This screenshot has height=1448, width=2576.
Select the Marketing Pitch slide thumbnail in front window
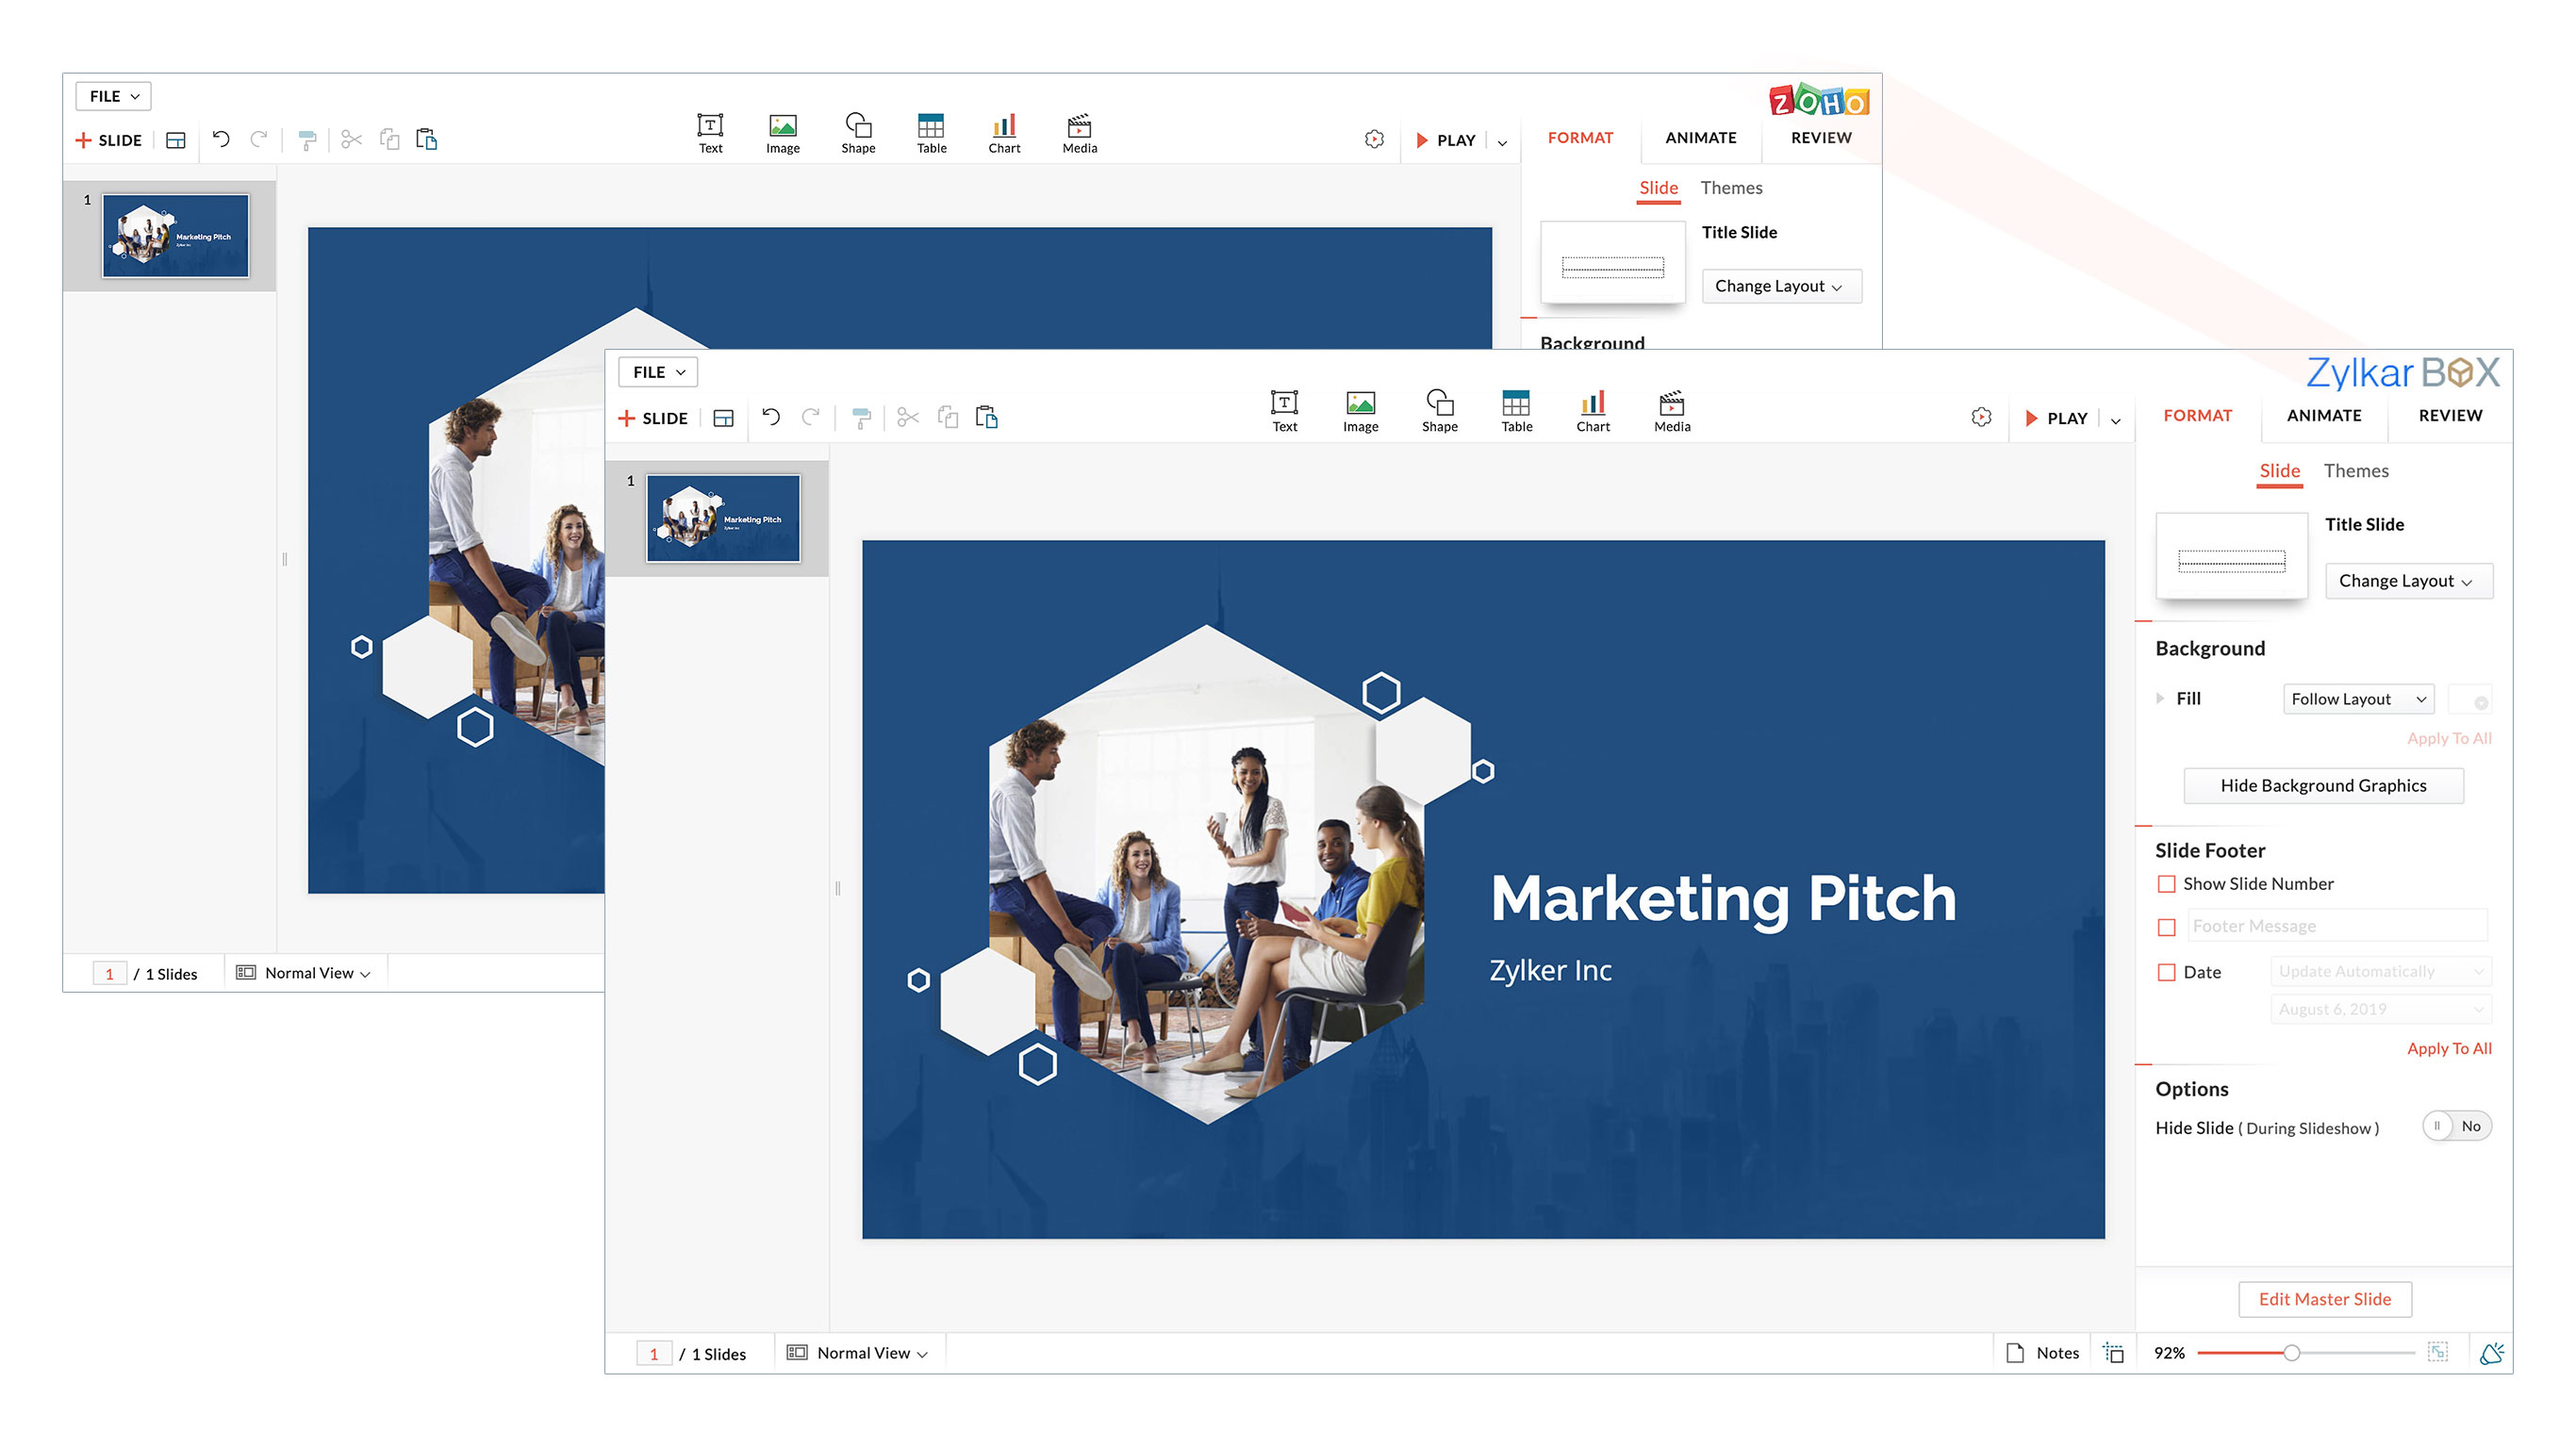pyautogui.click(x=722, y=518)
